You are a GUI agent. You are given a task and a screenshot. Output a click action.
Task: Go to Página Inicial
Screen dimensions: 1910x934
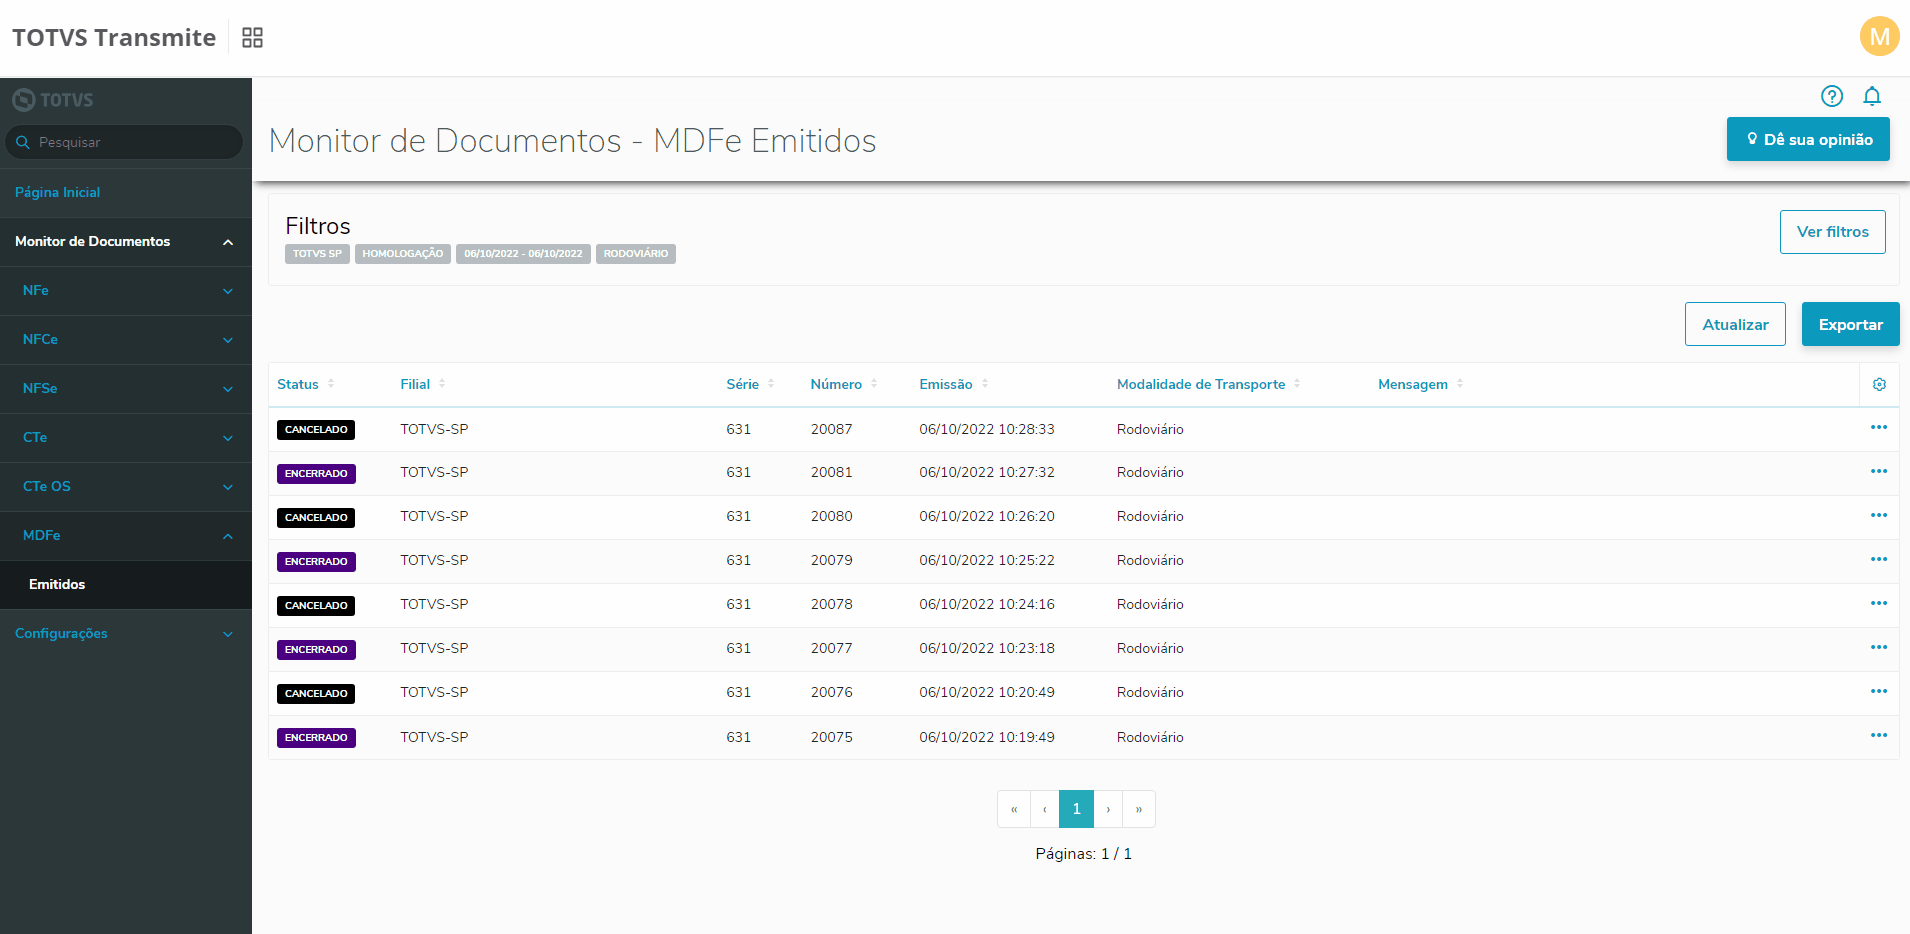coord(126,193)
